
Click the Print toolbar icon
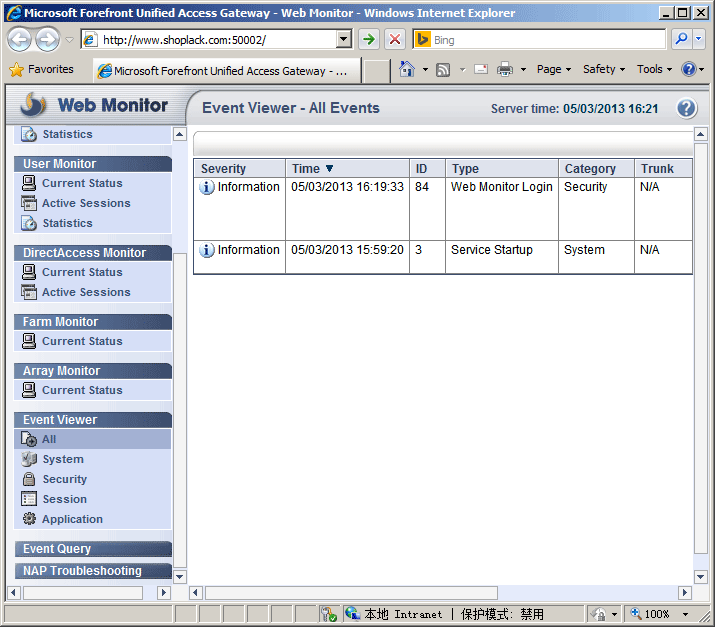point(505,69)
